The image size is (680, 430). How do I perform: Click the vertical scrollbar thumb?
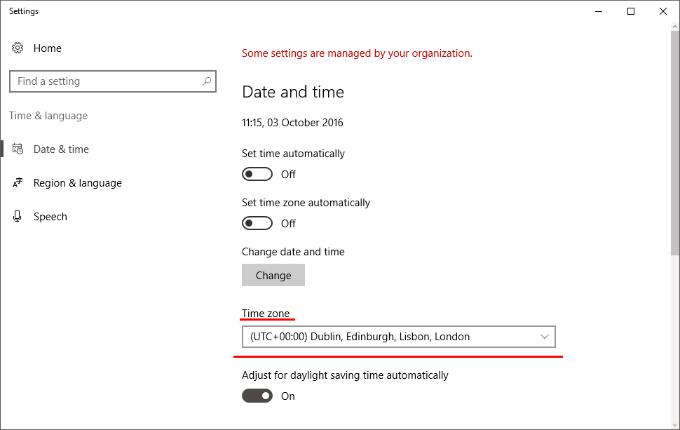click(674, 150)
